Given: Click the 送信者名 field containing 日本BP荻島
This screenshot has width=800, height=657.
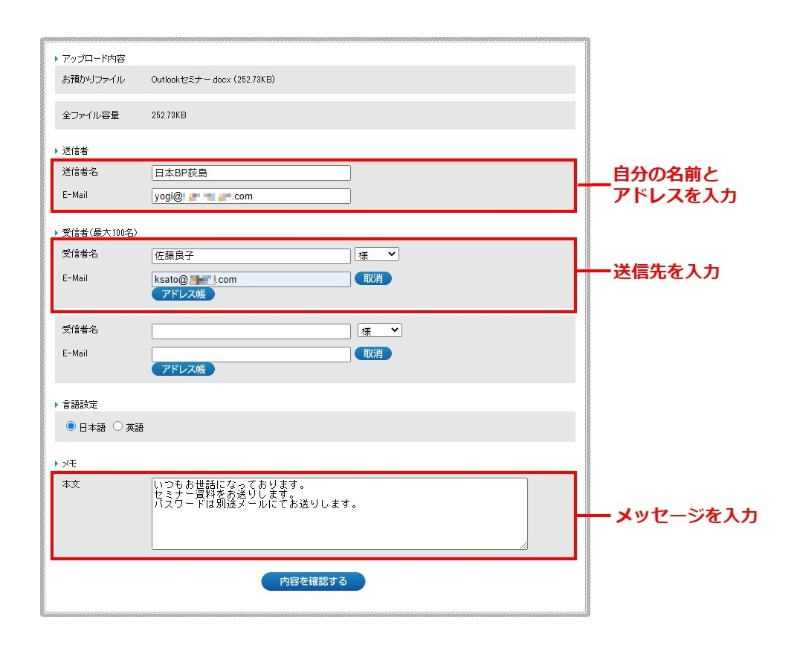Looking at the screenshot, I should (x=251, y=173).
